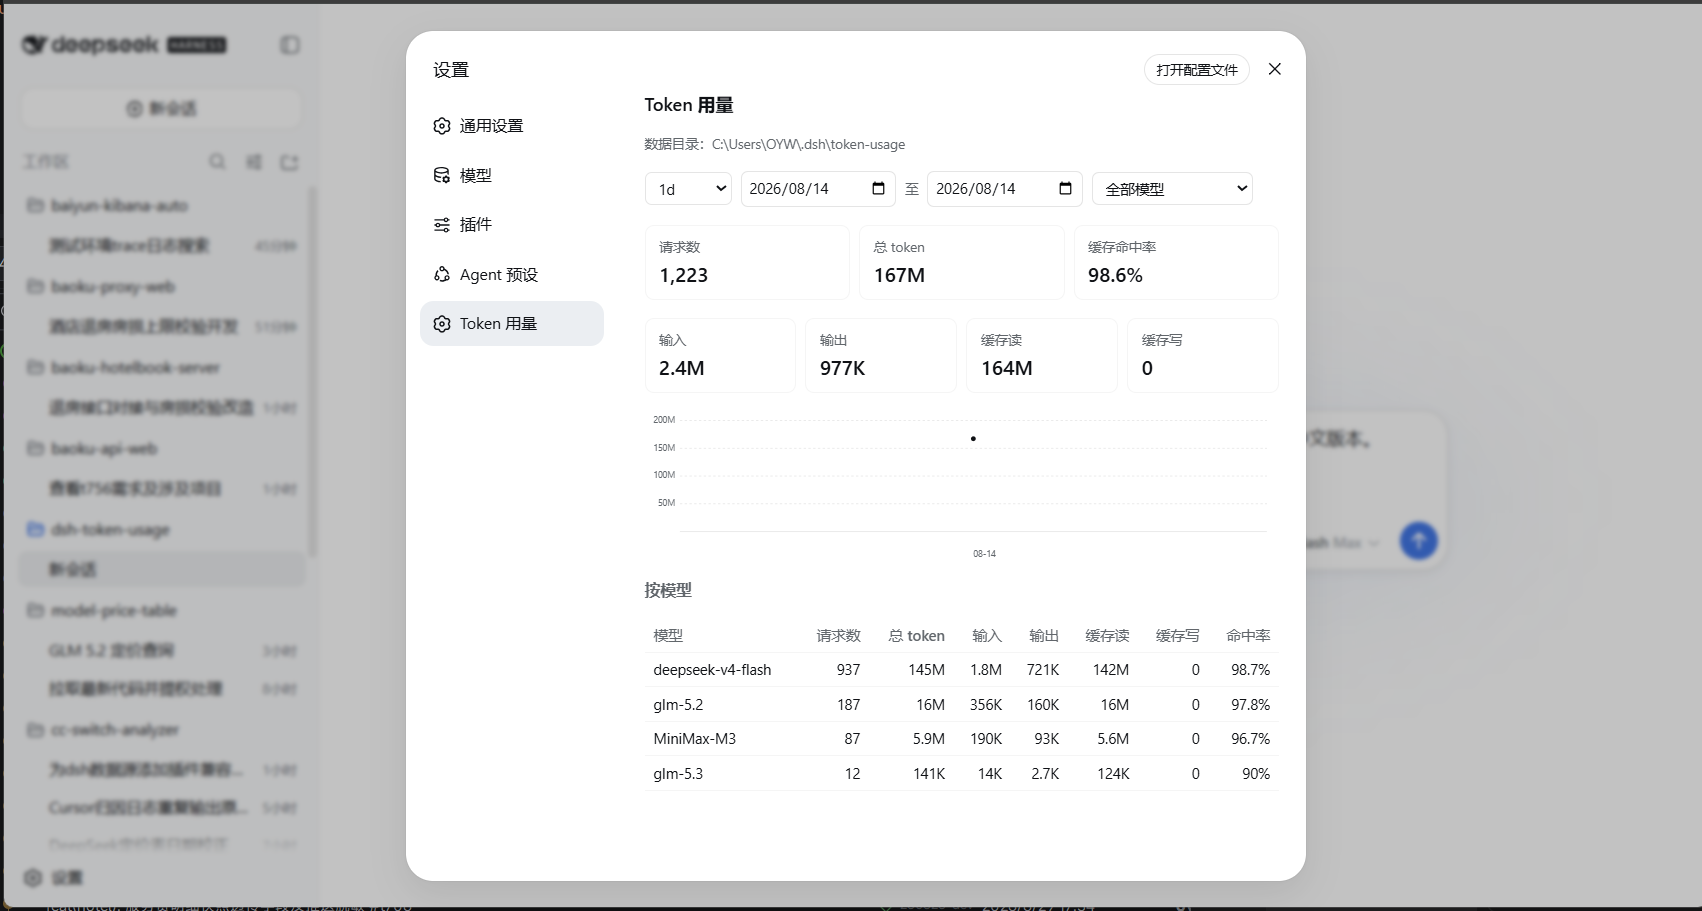1702x911 pixels.
Task: Open the baiyun-kibana-auto folder in sidebar
Action: coord(161,206)
